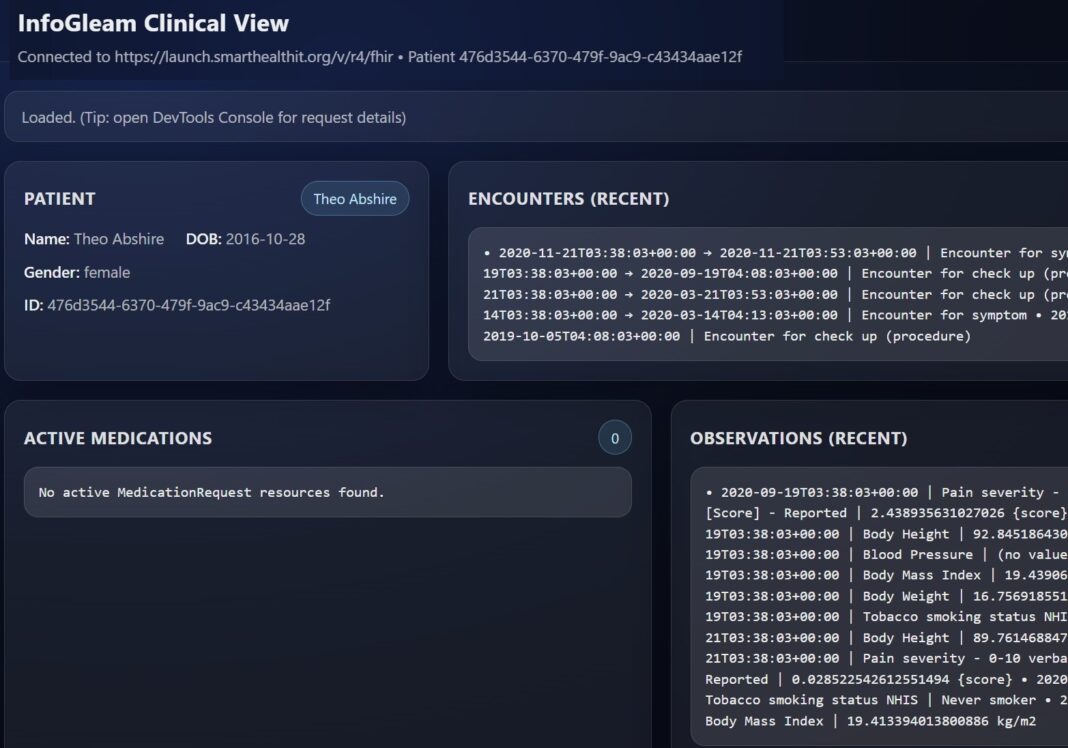Screen dimensions: 1068x748
Task: Click the Blood Pressure no value observation
Action: click(x=886, y=555)
